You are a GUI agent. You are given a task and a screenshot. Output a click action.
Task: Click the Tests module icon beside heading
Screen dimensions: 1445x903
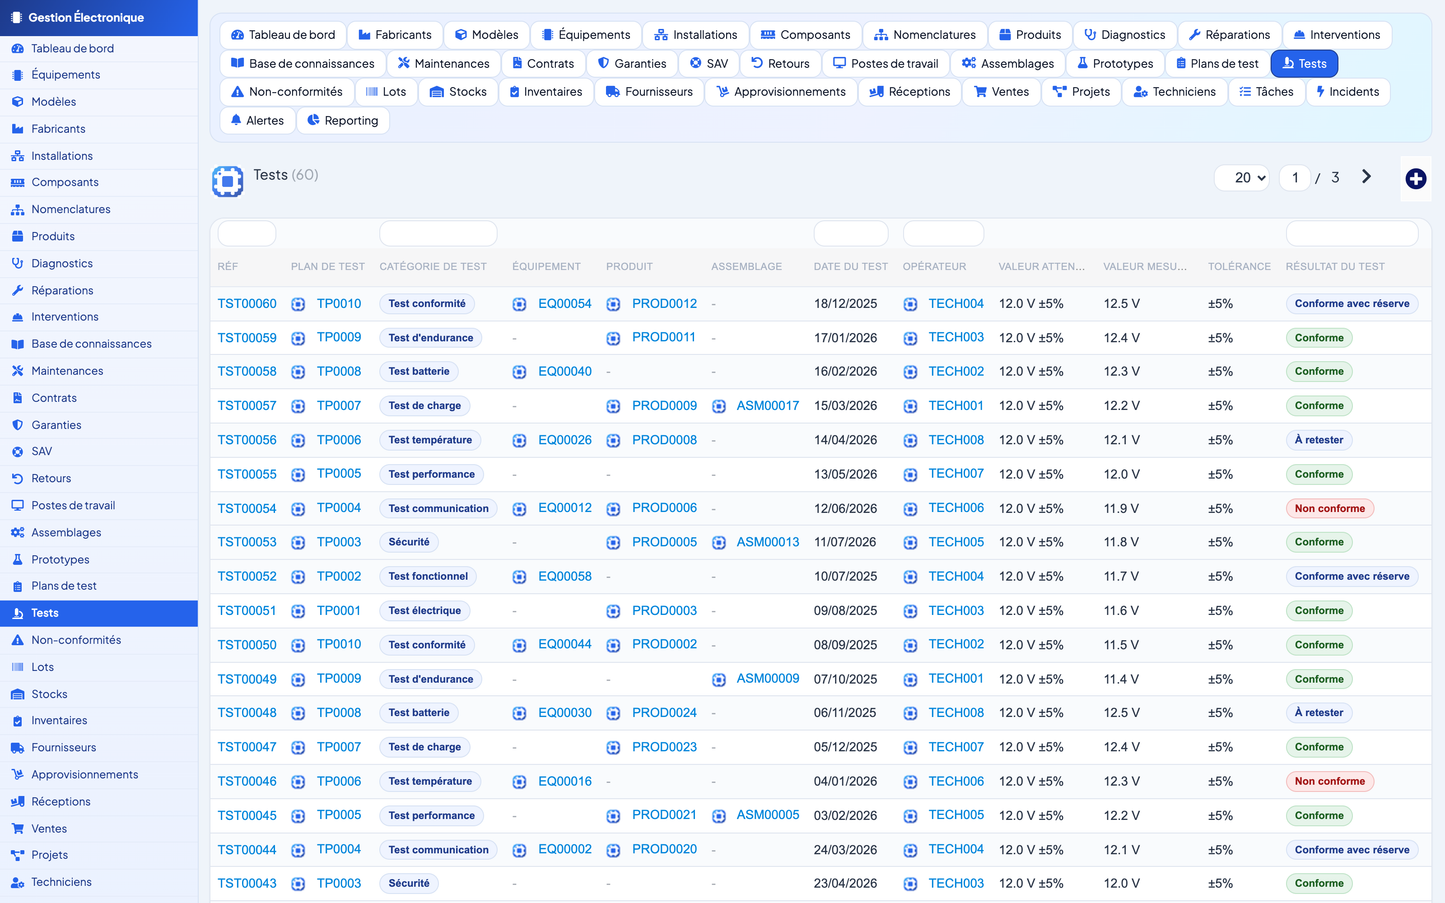coord(228,181)
